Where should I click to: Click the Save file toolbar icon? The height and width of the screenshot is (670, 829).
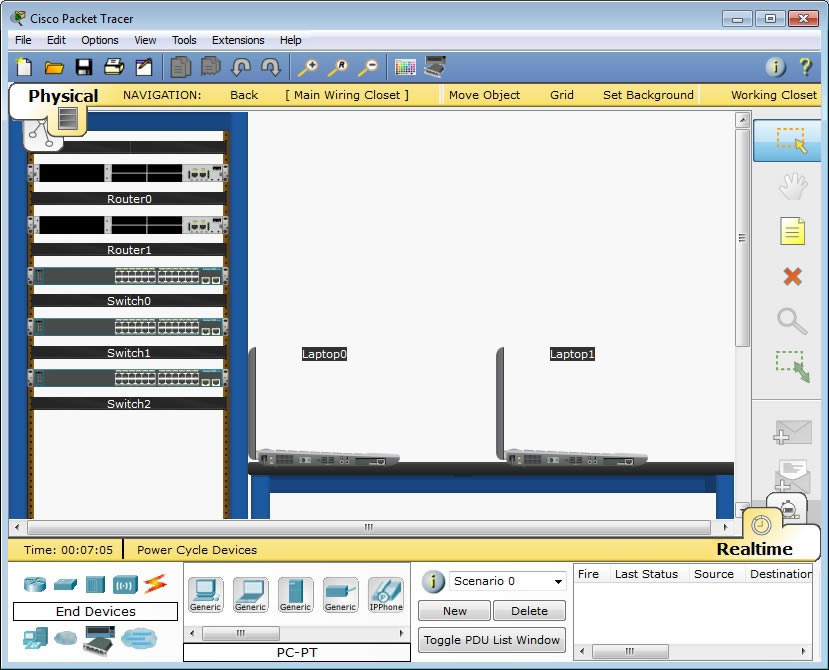pos(84,67)
